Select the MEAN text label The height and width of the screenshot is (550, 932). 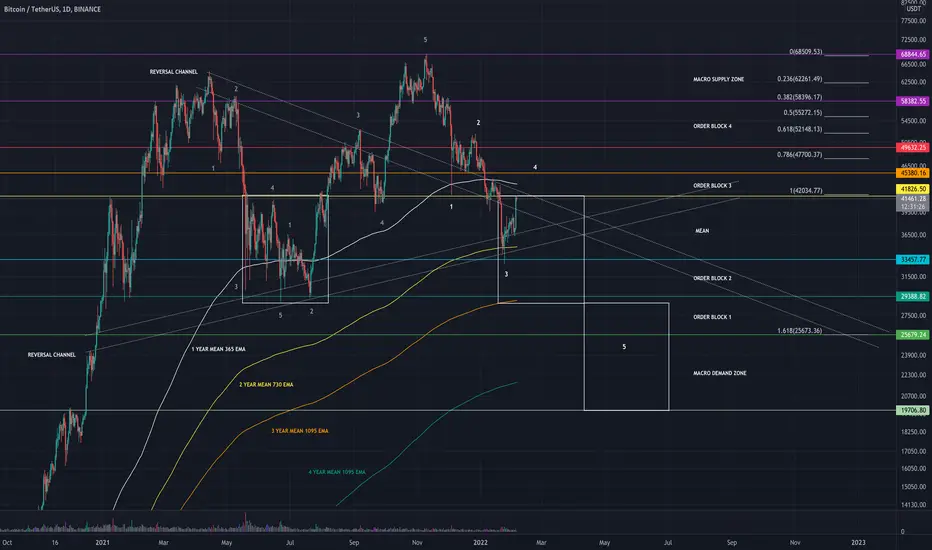[702, 231]
